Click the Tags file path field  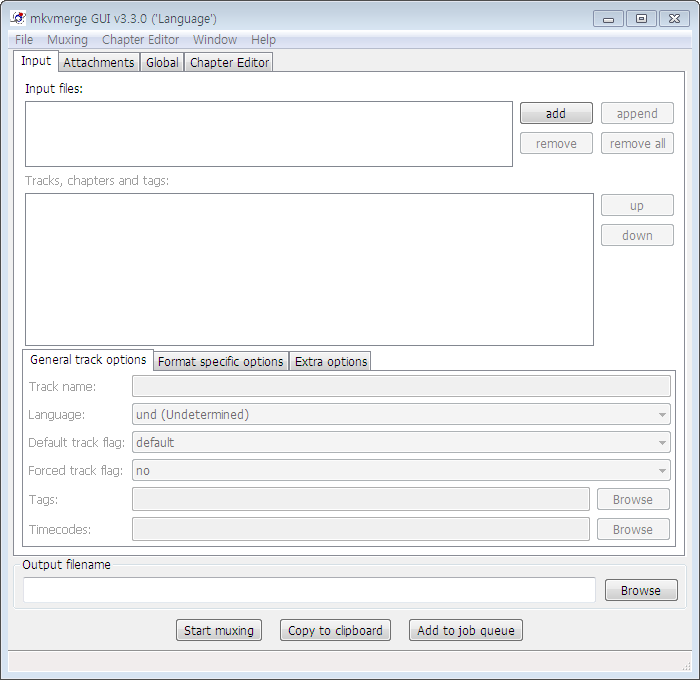361,499
